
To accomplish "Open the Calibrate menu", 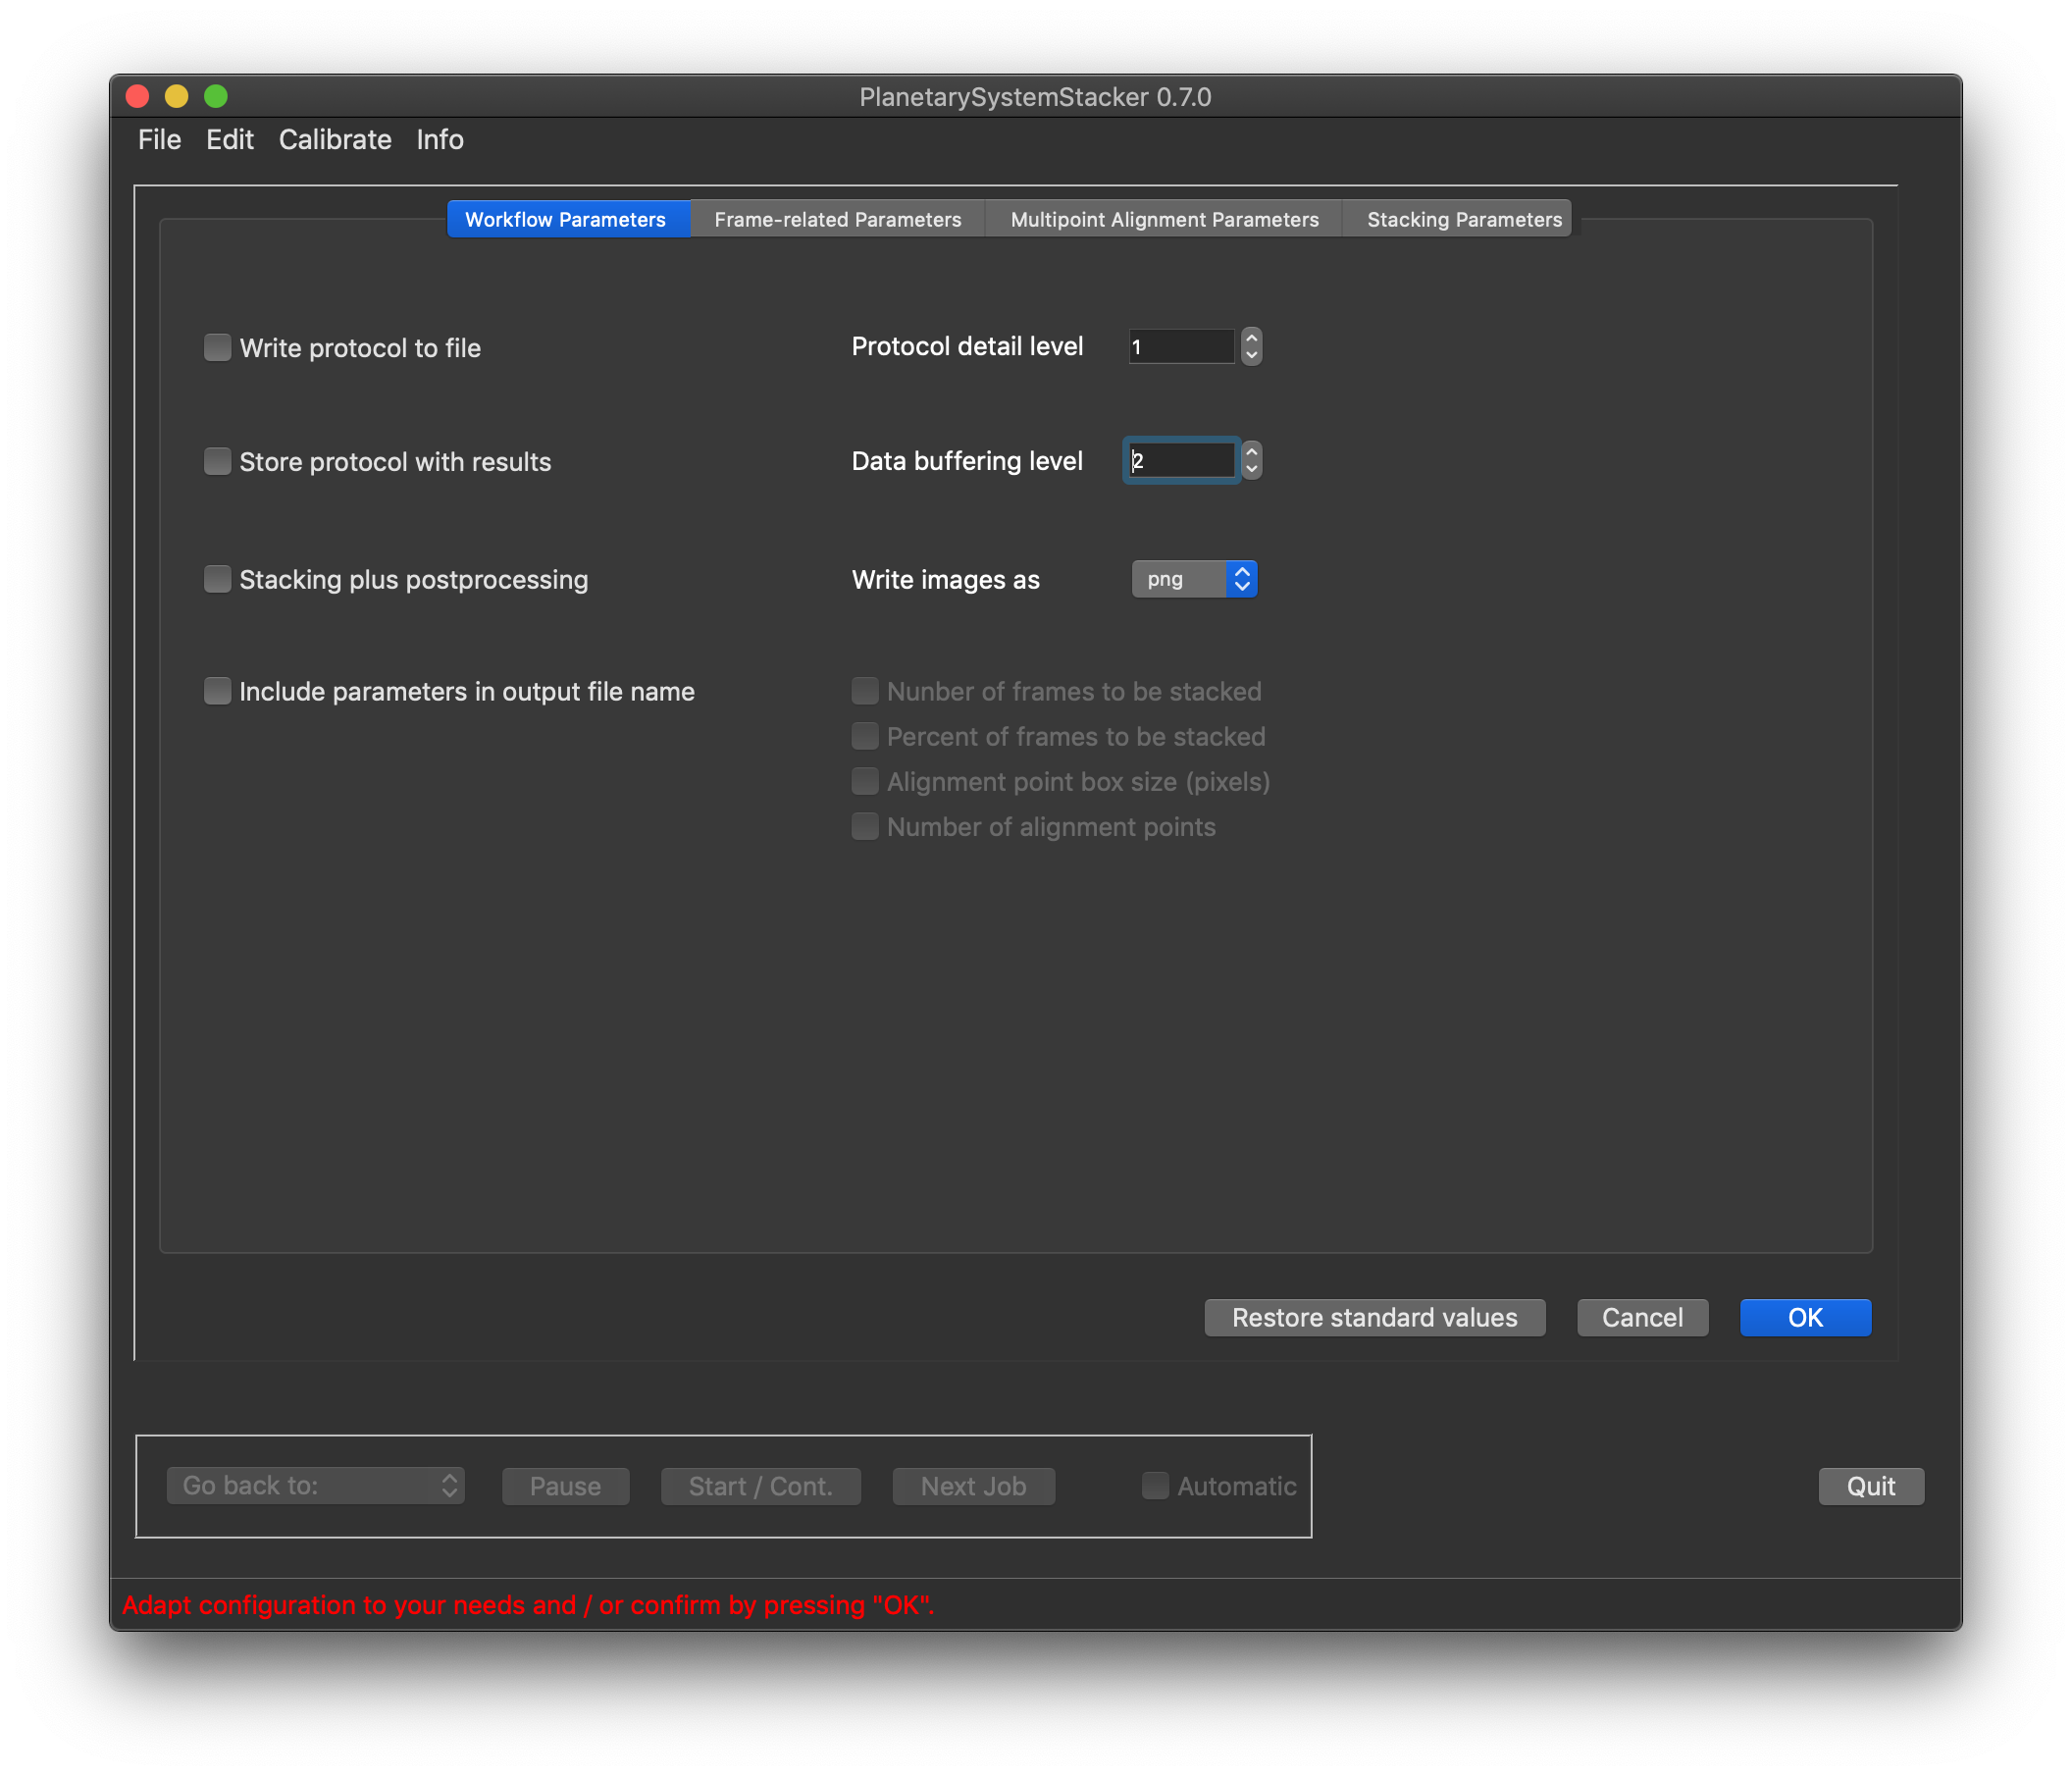I will pos(335,139).
